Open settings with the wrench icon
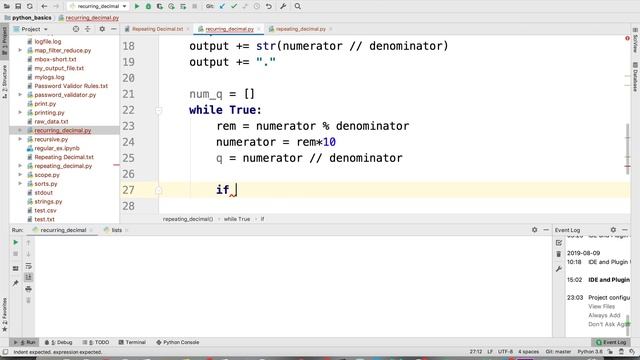640x360 pixels. tap(283, 6)
